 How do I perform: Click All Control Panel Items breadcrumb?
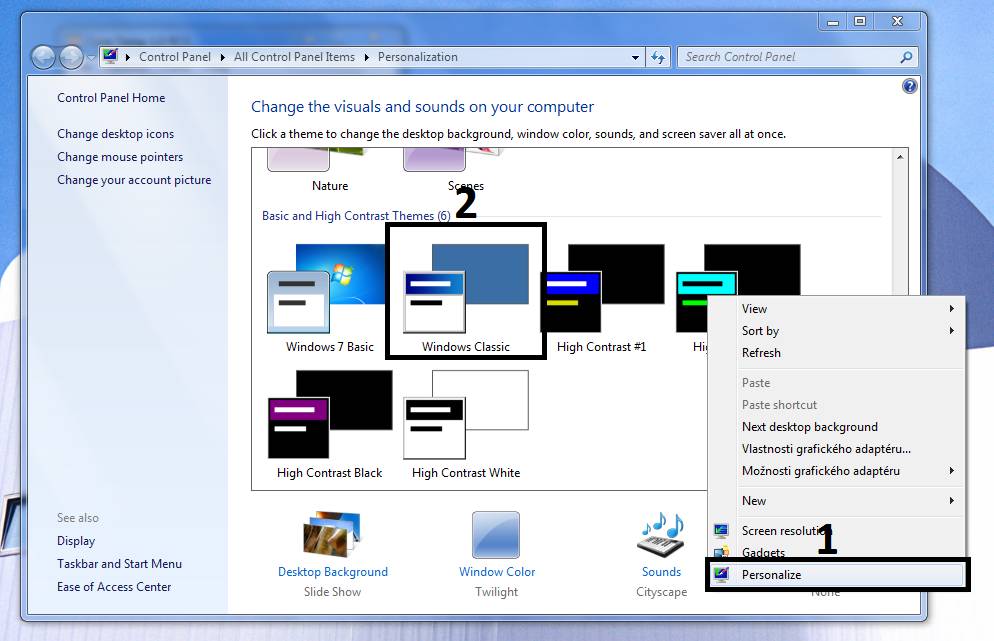pos(294,57)
